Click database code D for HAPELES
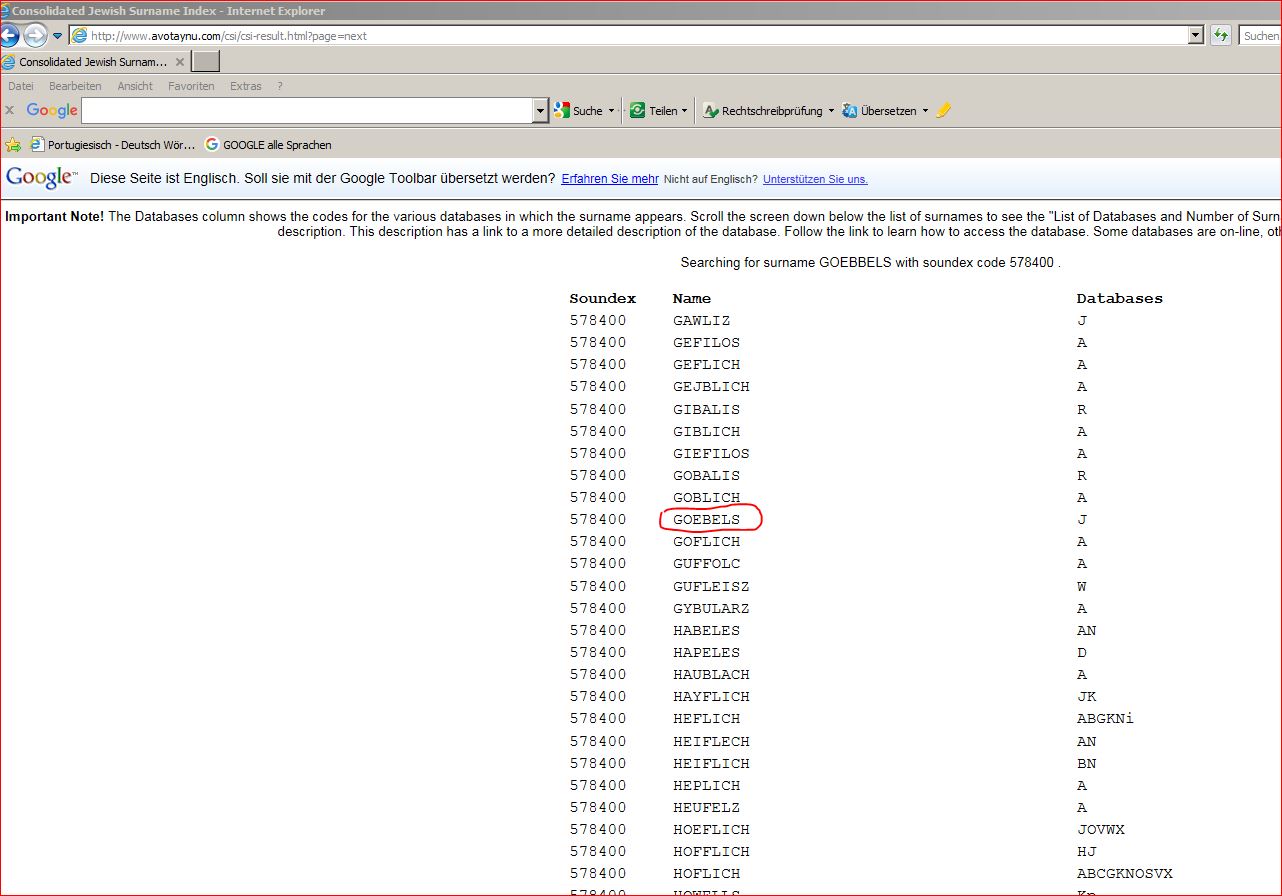Screen dimensions: 1282x896 click(x=1082, y=652)
